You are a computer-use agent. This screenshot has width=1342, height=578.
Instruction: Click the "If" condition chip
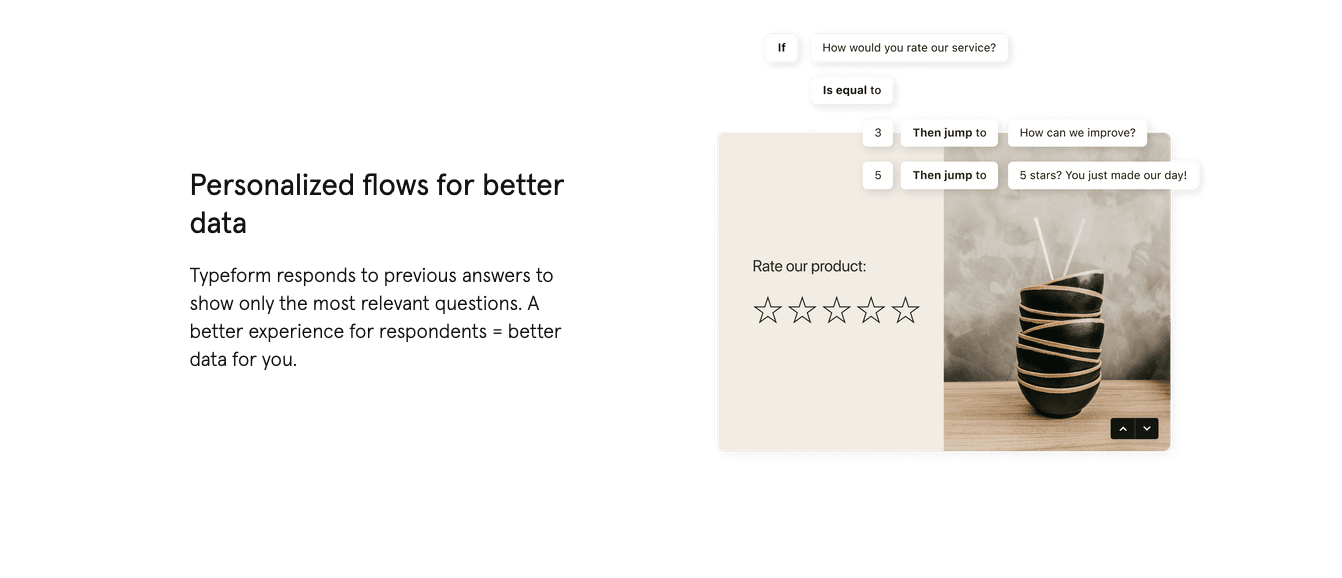(x=782, y=48)
